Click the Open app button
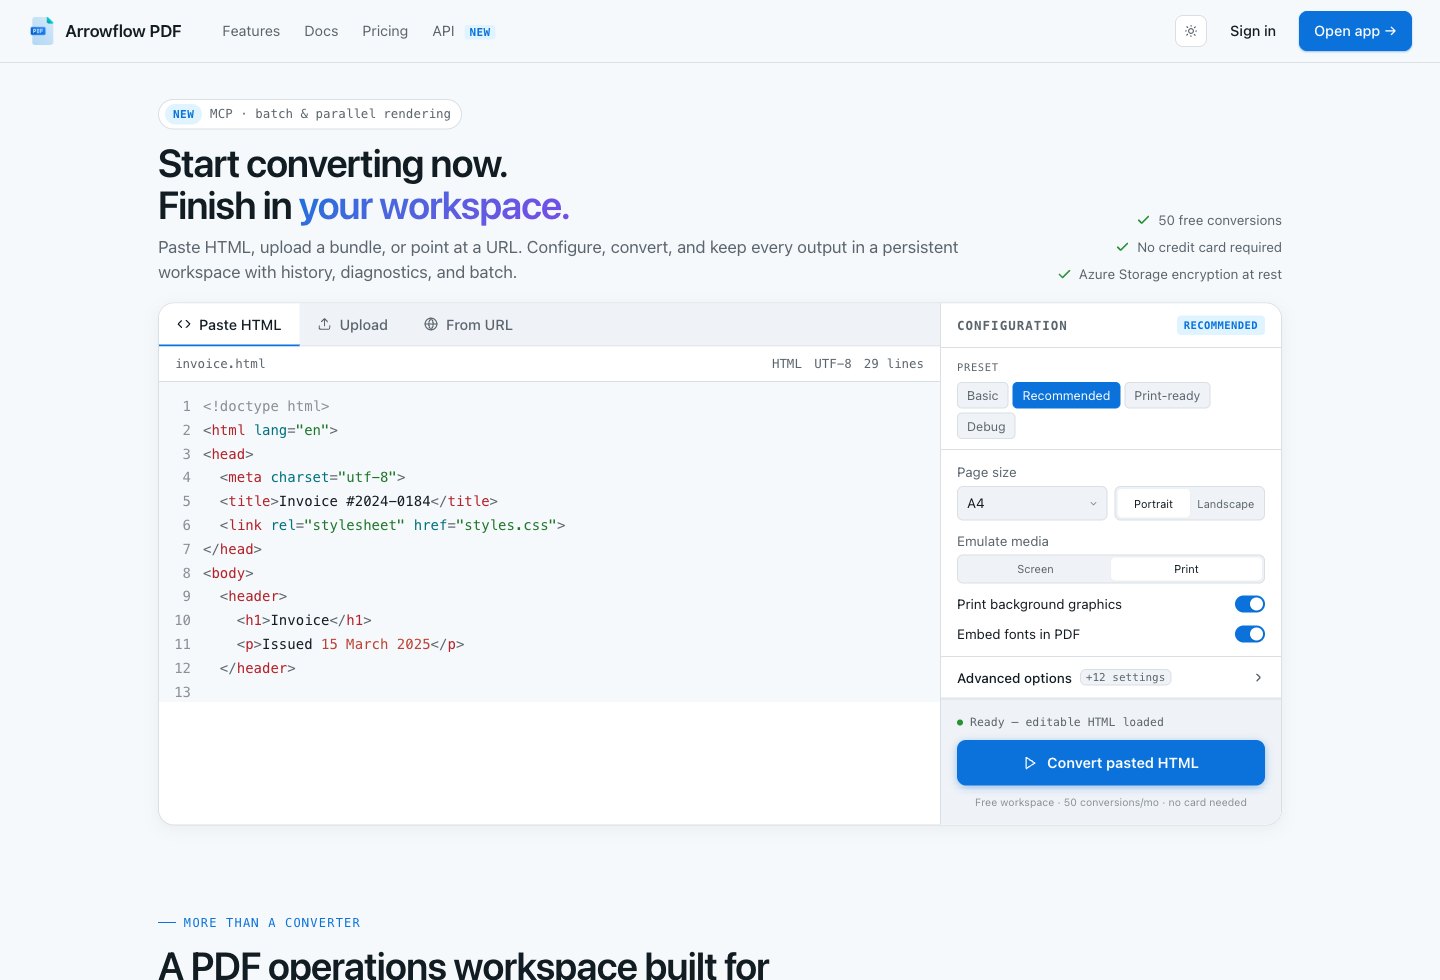The image size is (1440, 980). tap(1355, 31)
